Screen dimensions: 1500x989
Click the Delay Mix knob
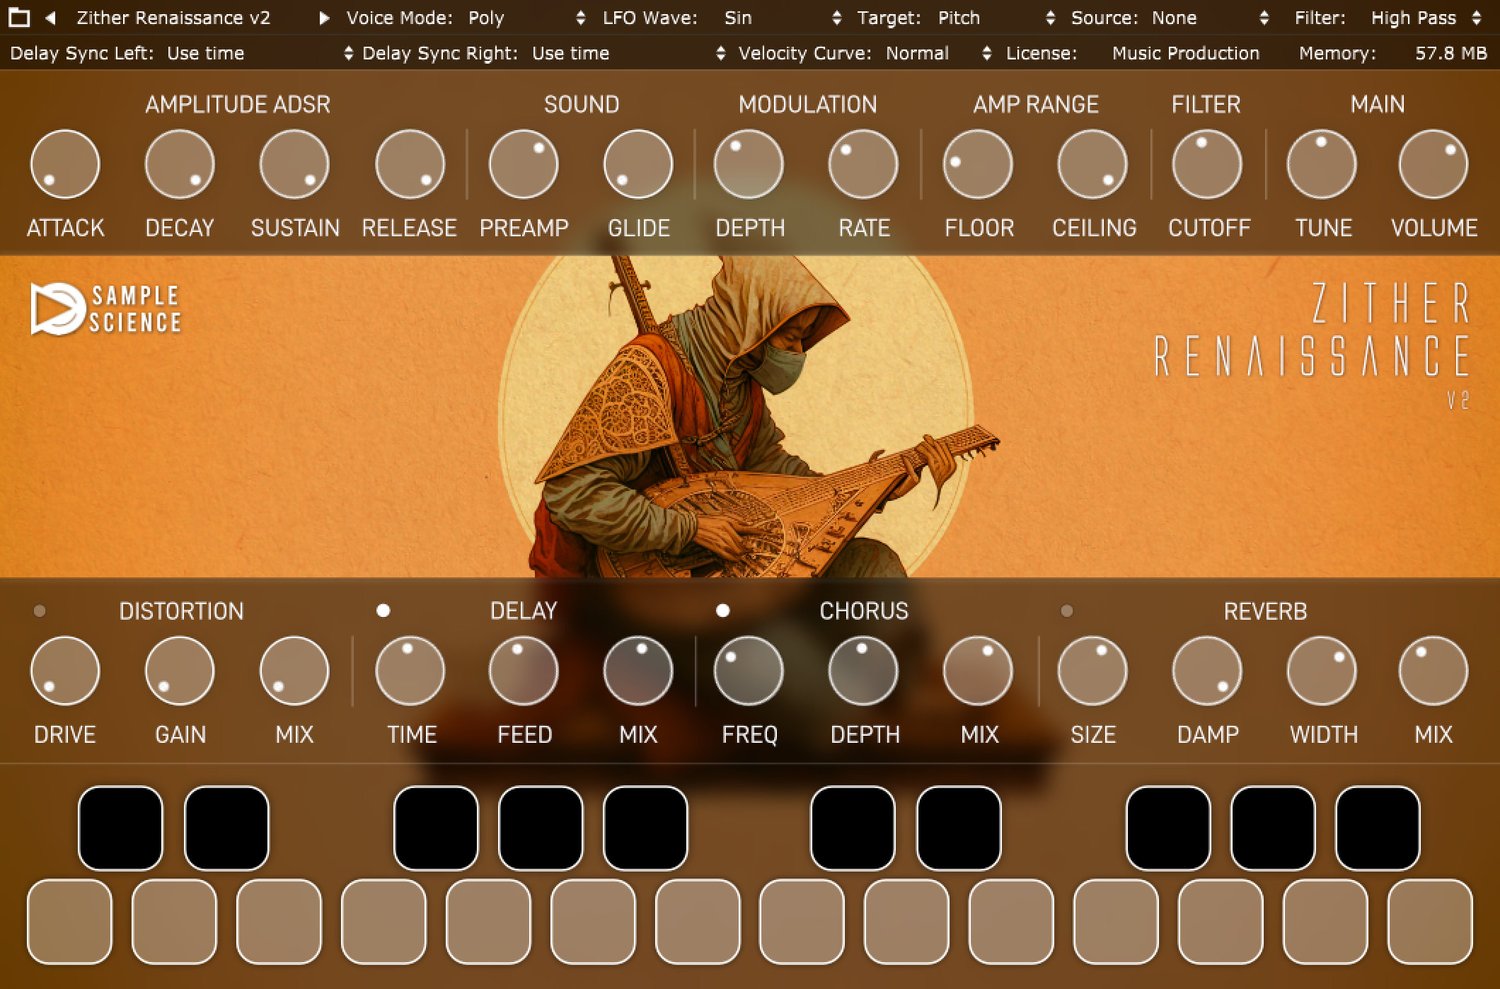639,671
